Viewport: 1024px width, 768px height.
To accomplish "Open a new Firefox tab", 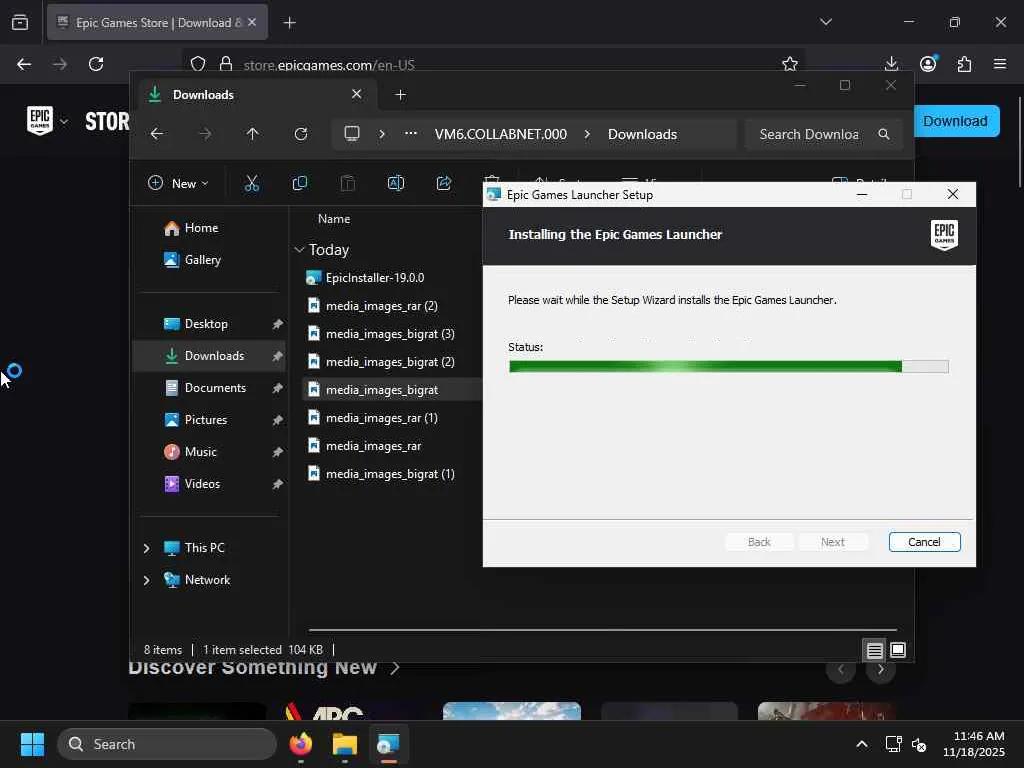I will (x=290, y=23).
